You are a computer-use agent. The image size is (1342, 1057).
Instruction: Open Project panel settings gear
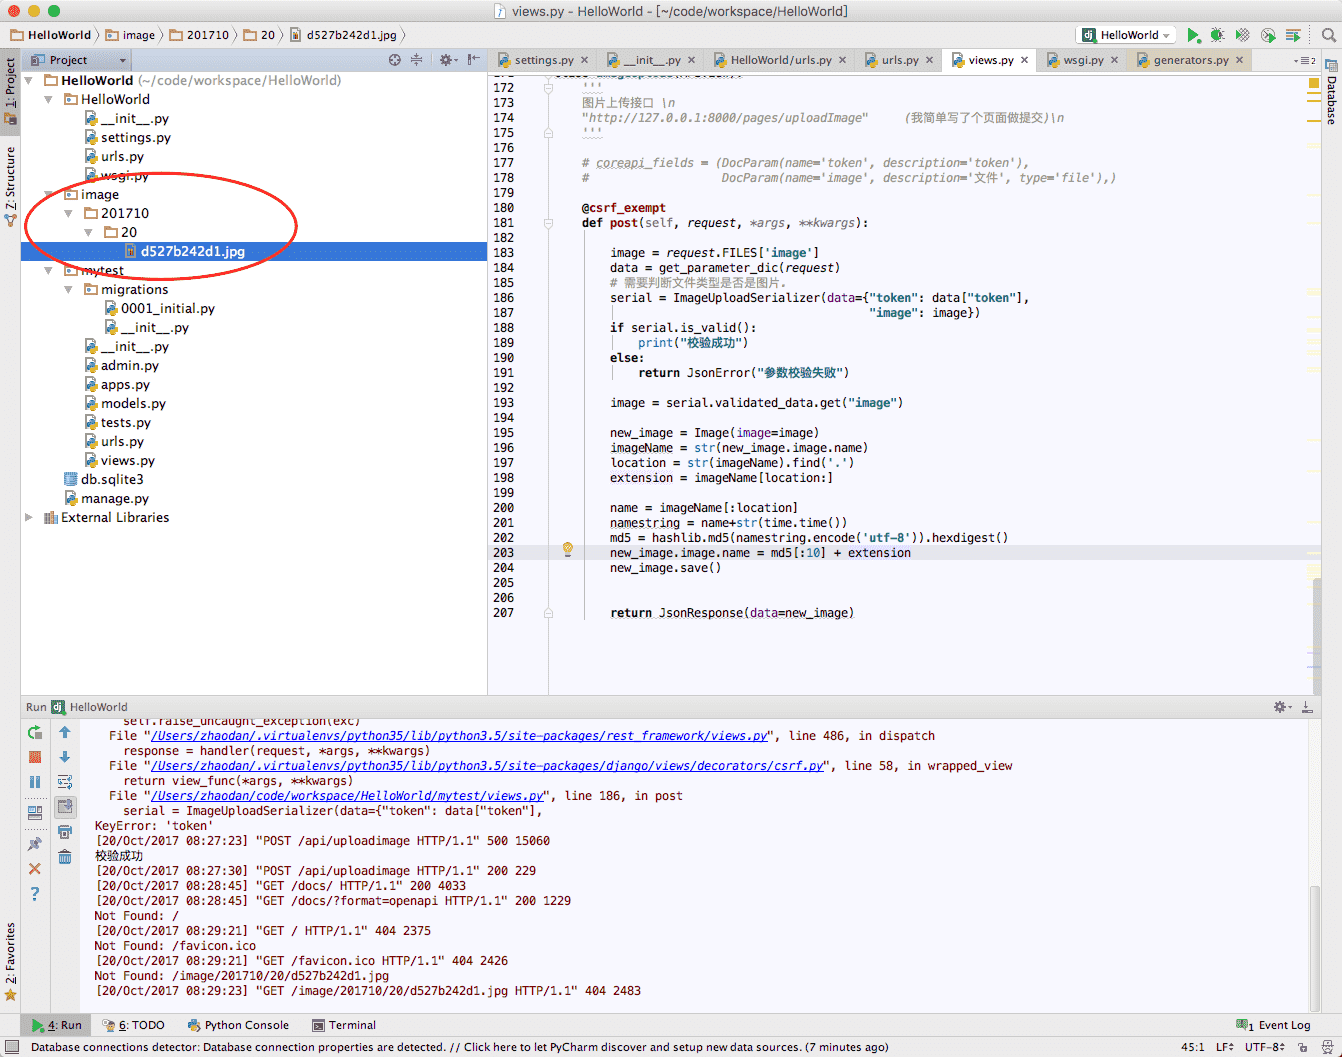pos(446,60)
